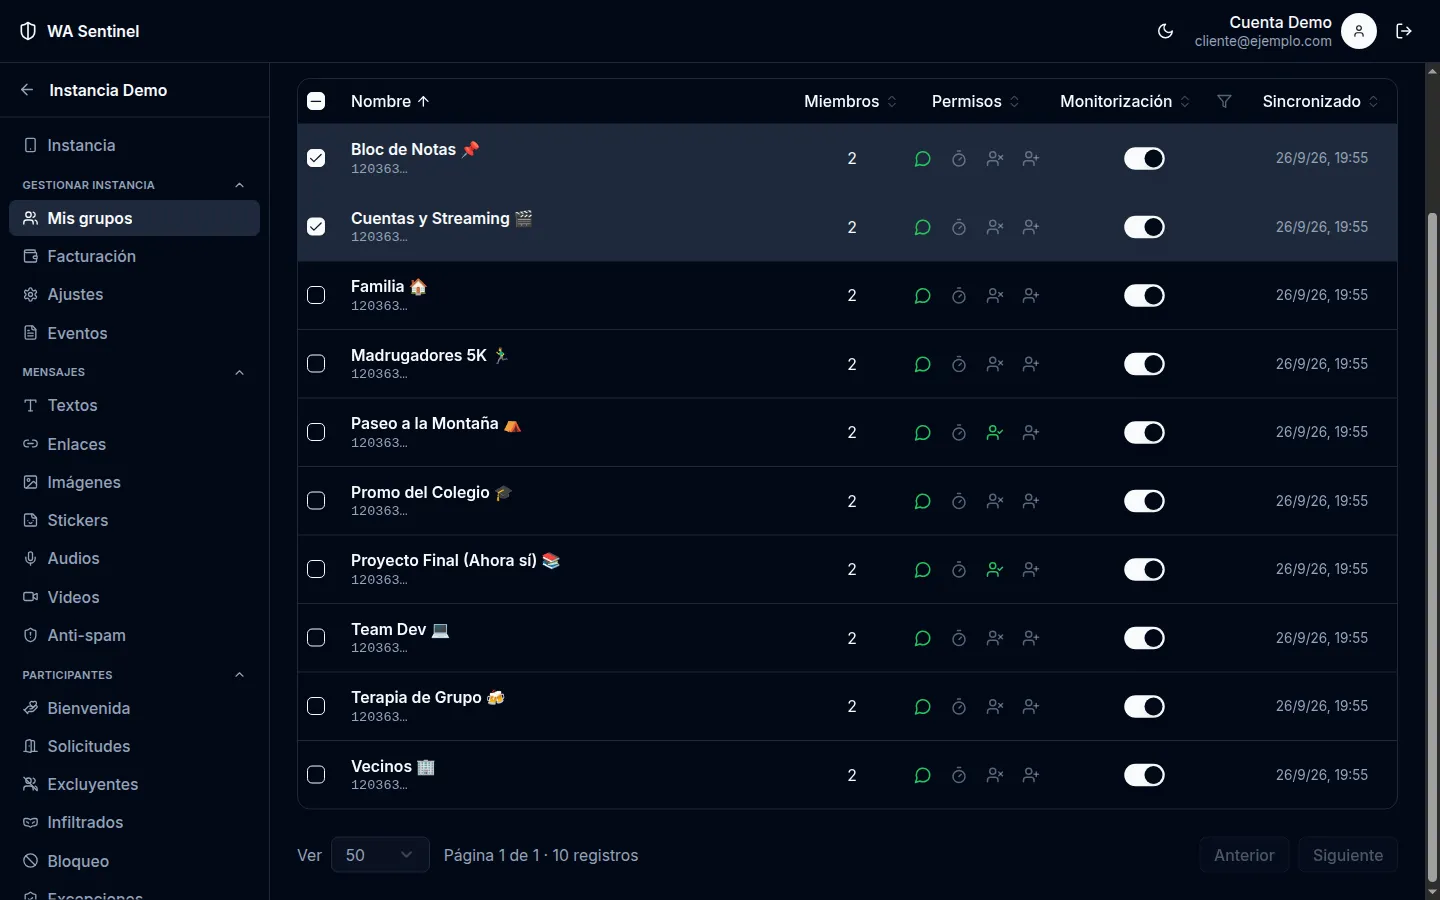Collapse the Participantes section
The width and height of the screenshot is (1440, 900).
click(239, 675)
